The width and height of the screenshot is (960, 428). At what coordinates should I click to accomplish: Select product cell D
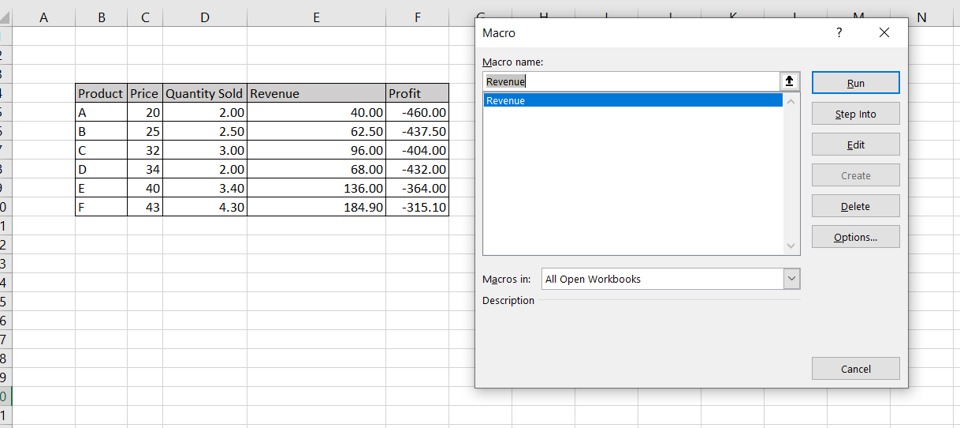102,170
